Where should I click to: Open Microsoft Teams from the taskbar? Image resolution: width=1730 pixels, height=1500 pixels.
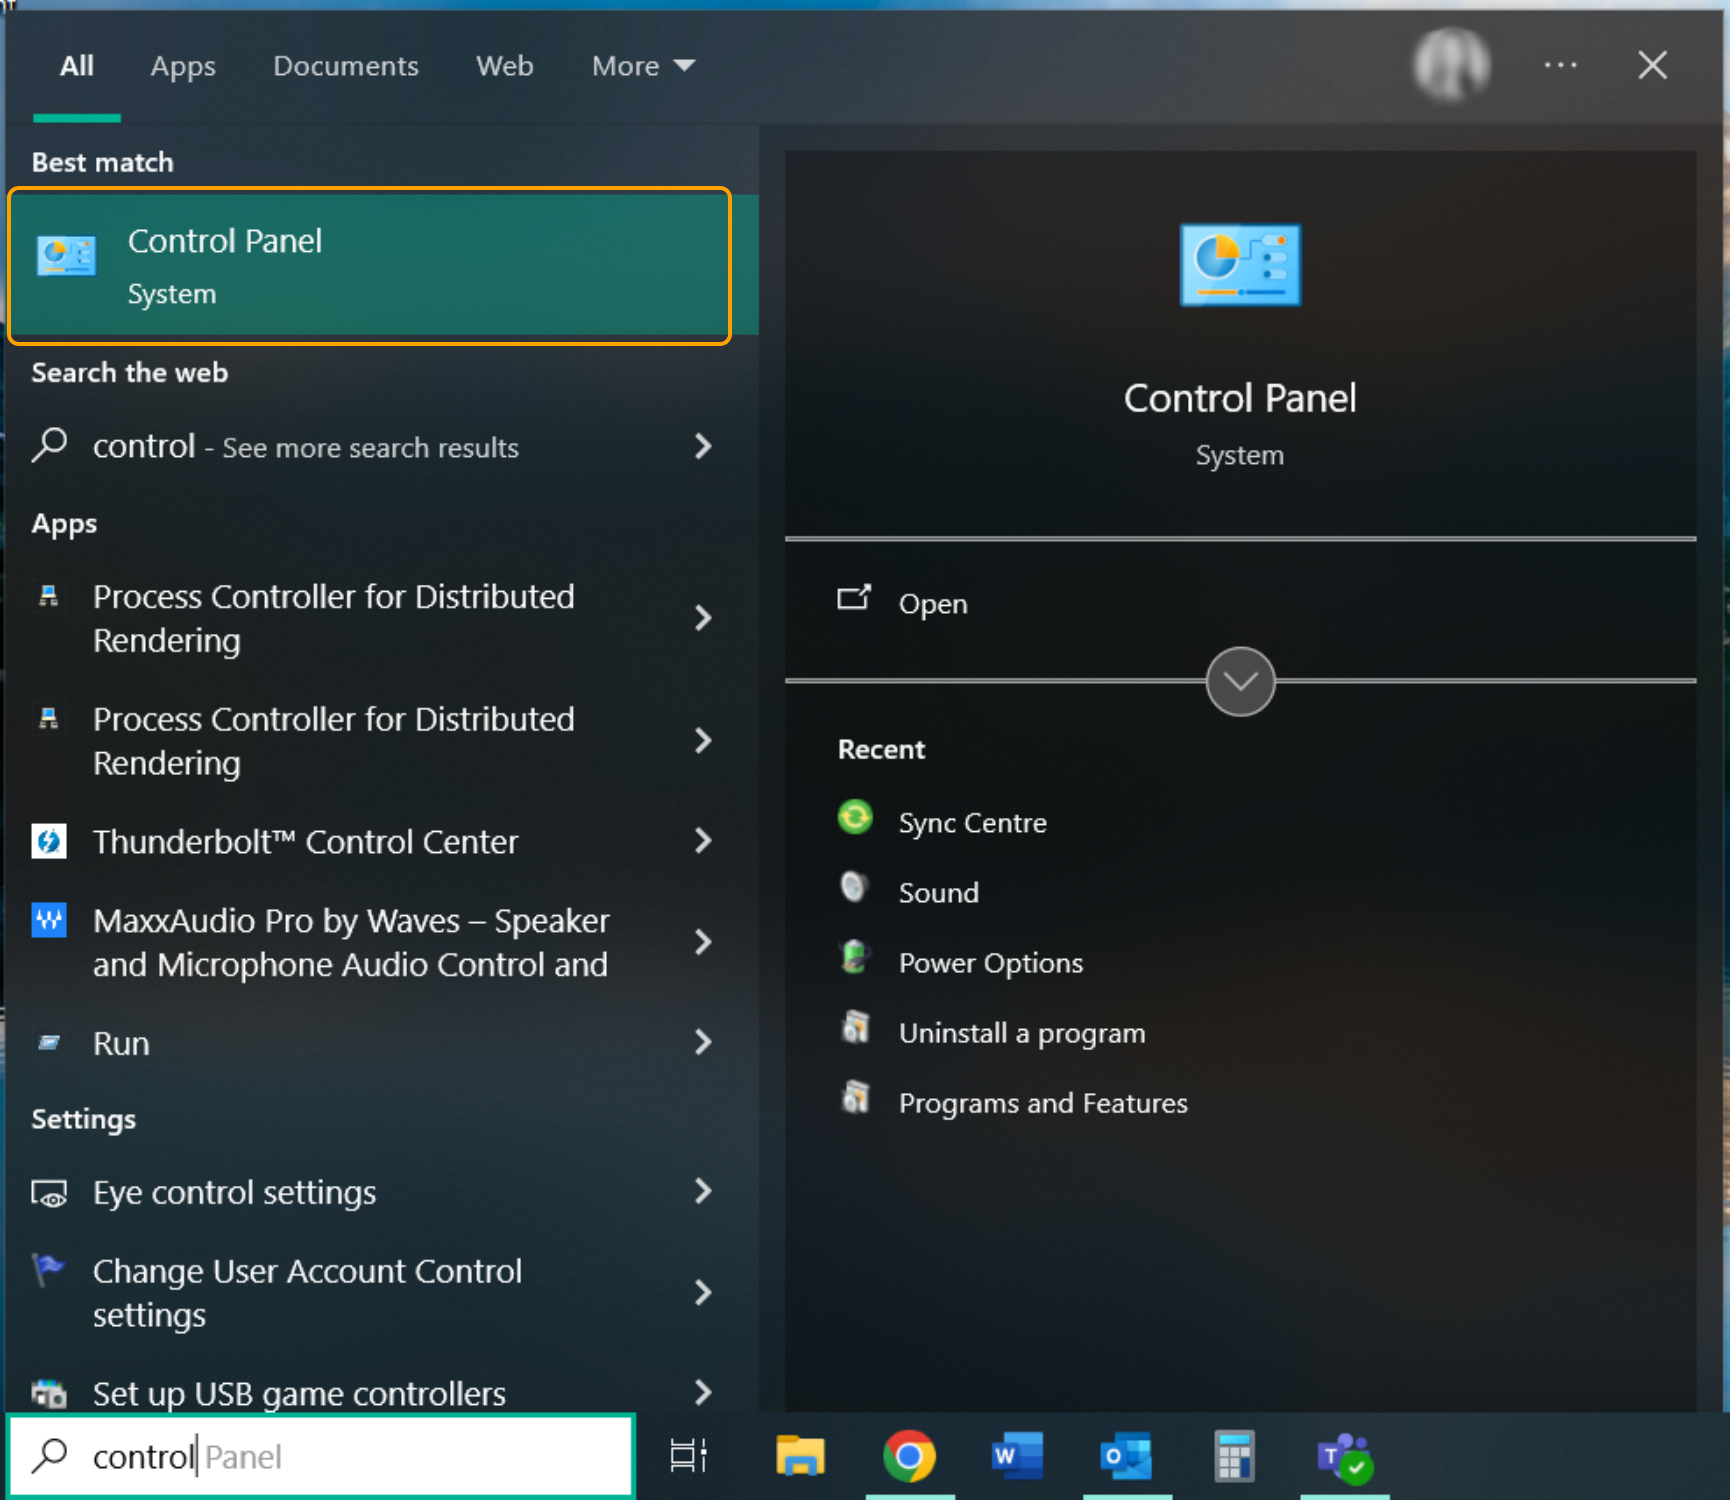(x=1345, y=1457)
